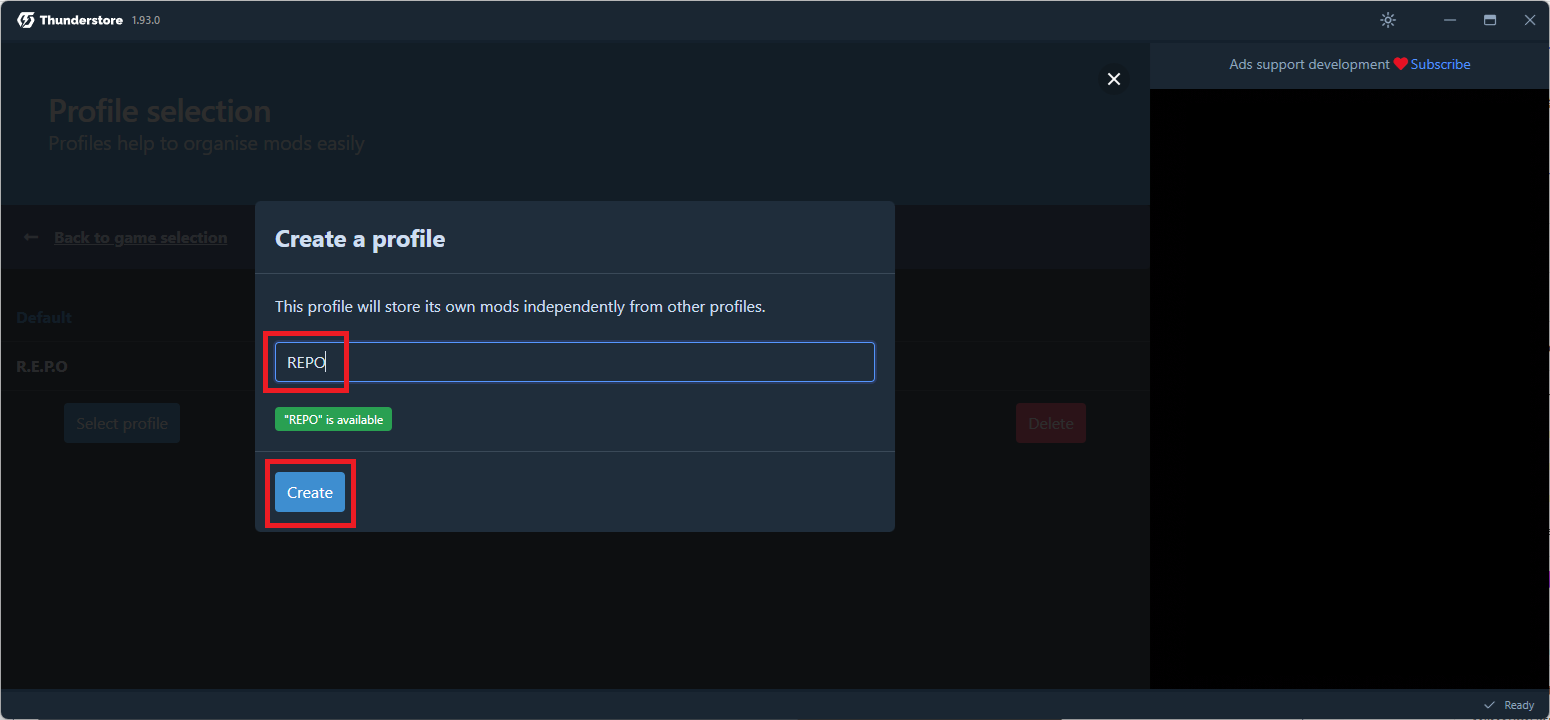Click the Ads support development text
Viewport: 1550px width, 720px height.
click(x=1309, y=64)
